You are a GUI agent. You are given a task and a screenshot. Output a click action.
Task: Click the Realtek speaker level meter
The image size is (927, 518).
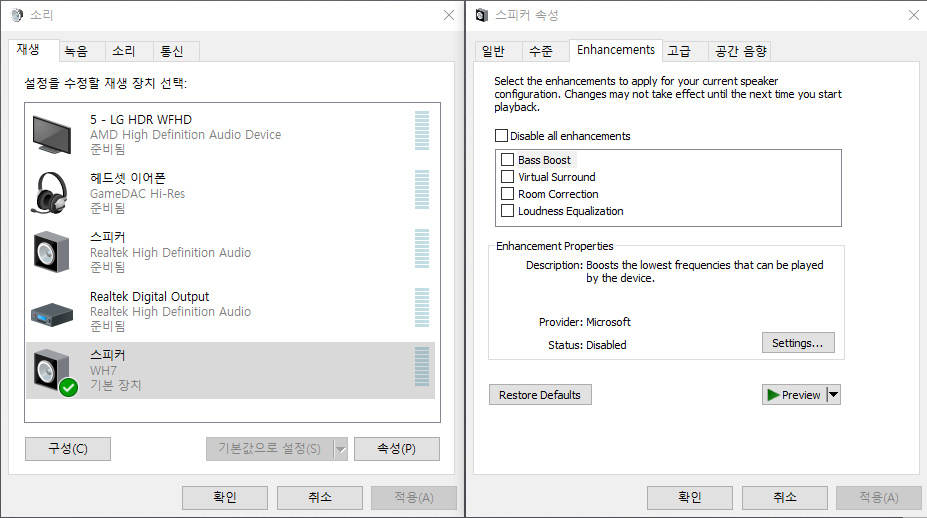coord(422,248)
